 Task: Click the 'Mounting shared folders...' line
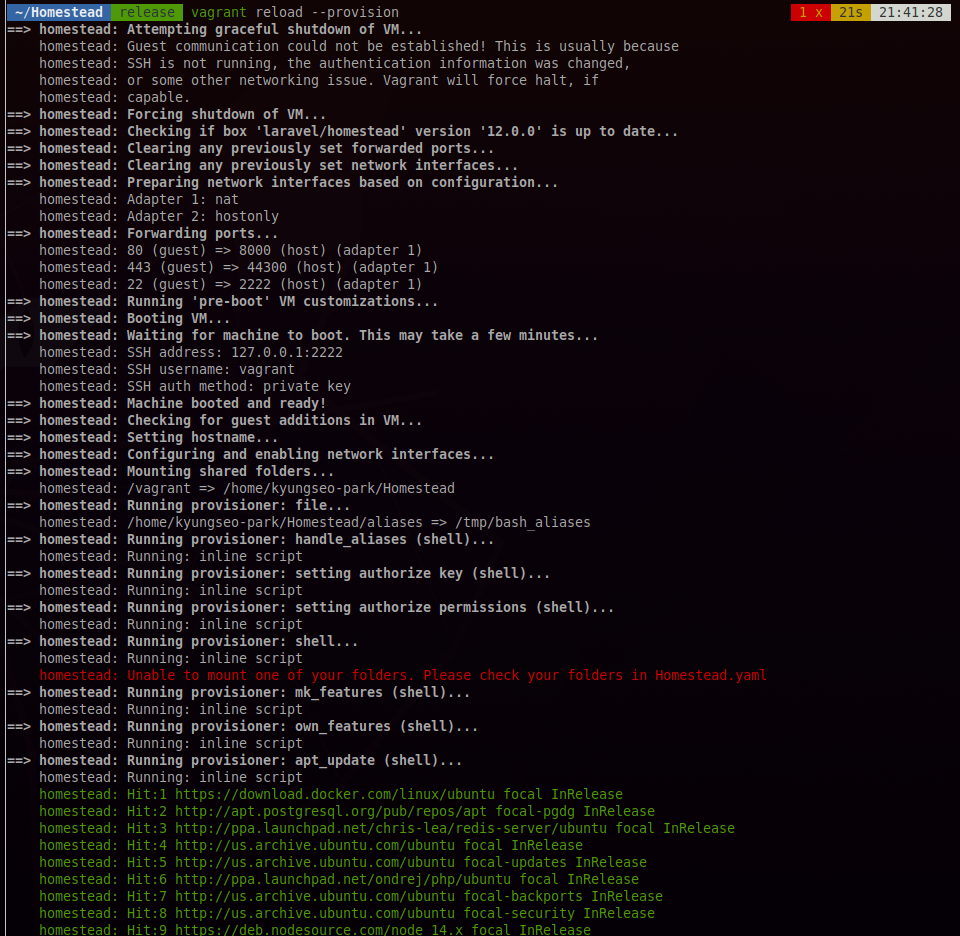pos(171,472)
